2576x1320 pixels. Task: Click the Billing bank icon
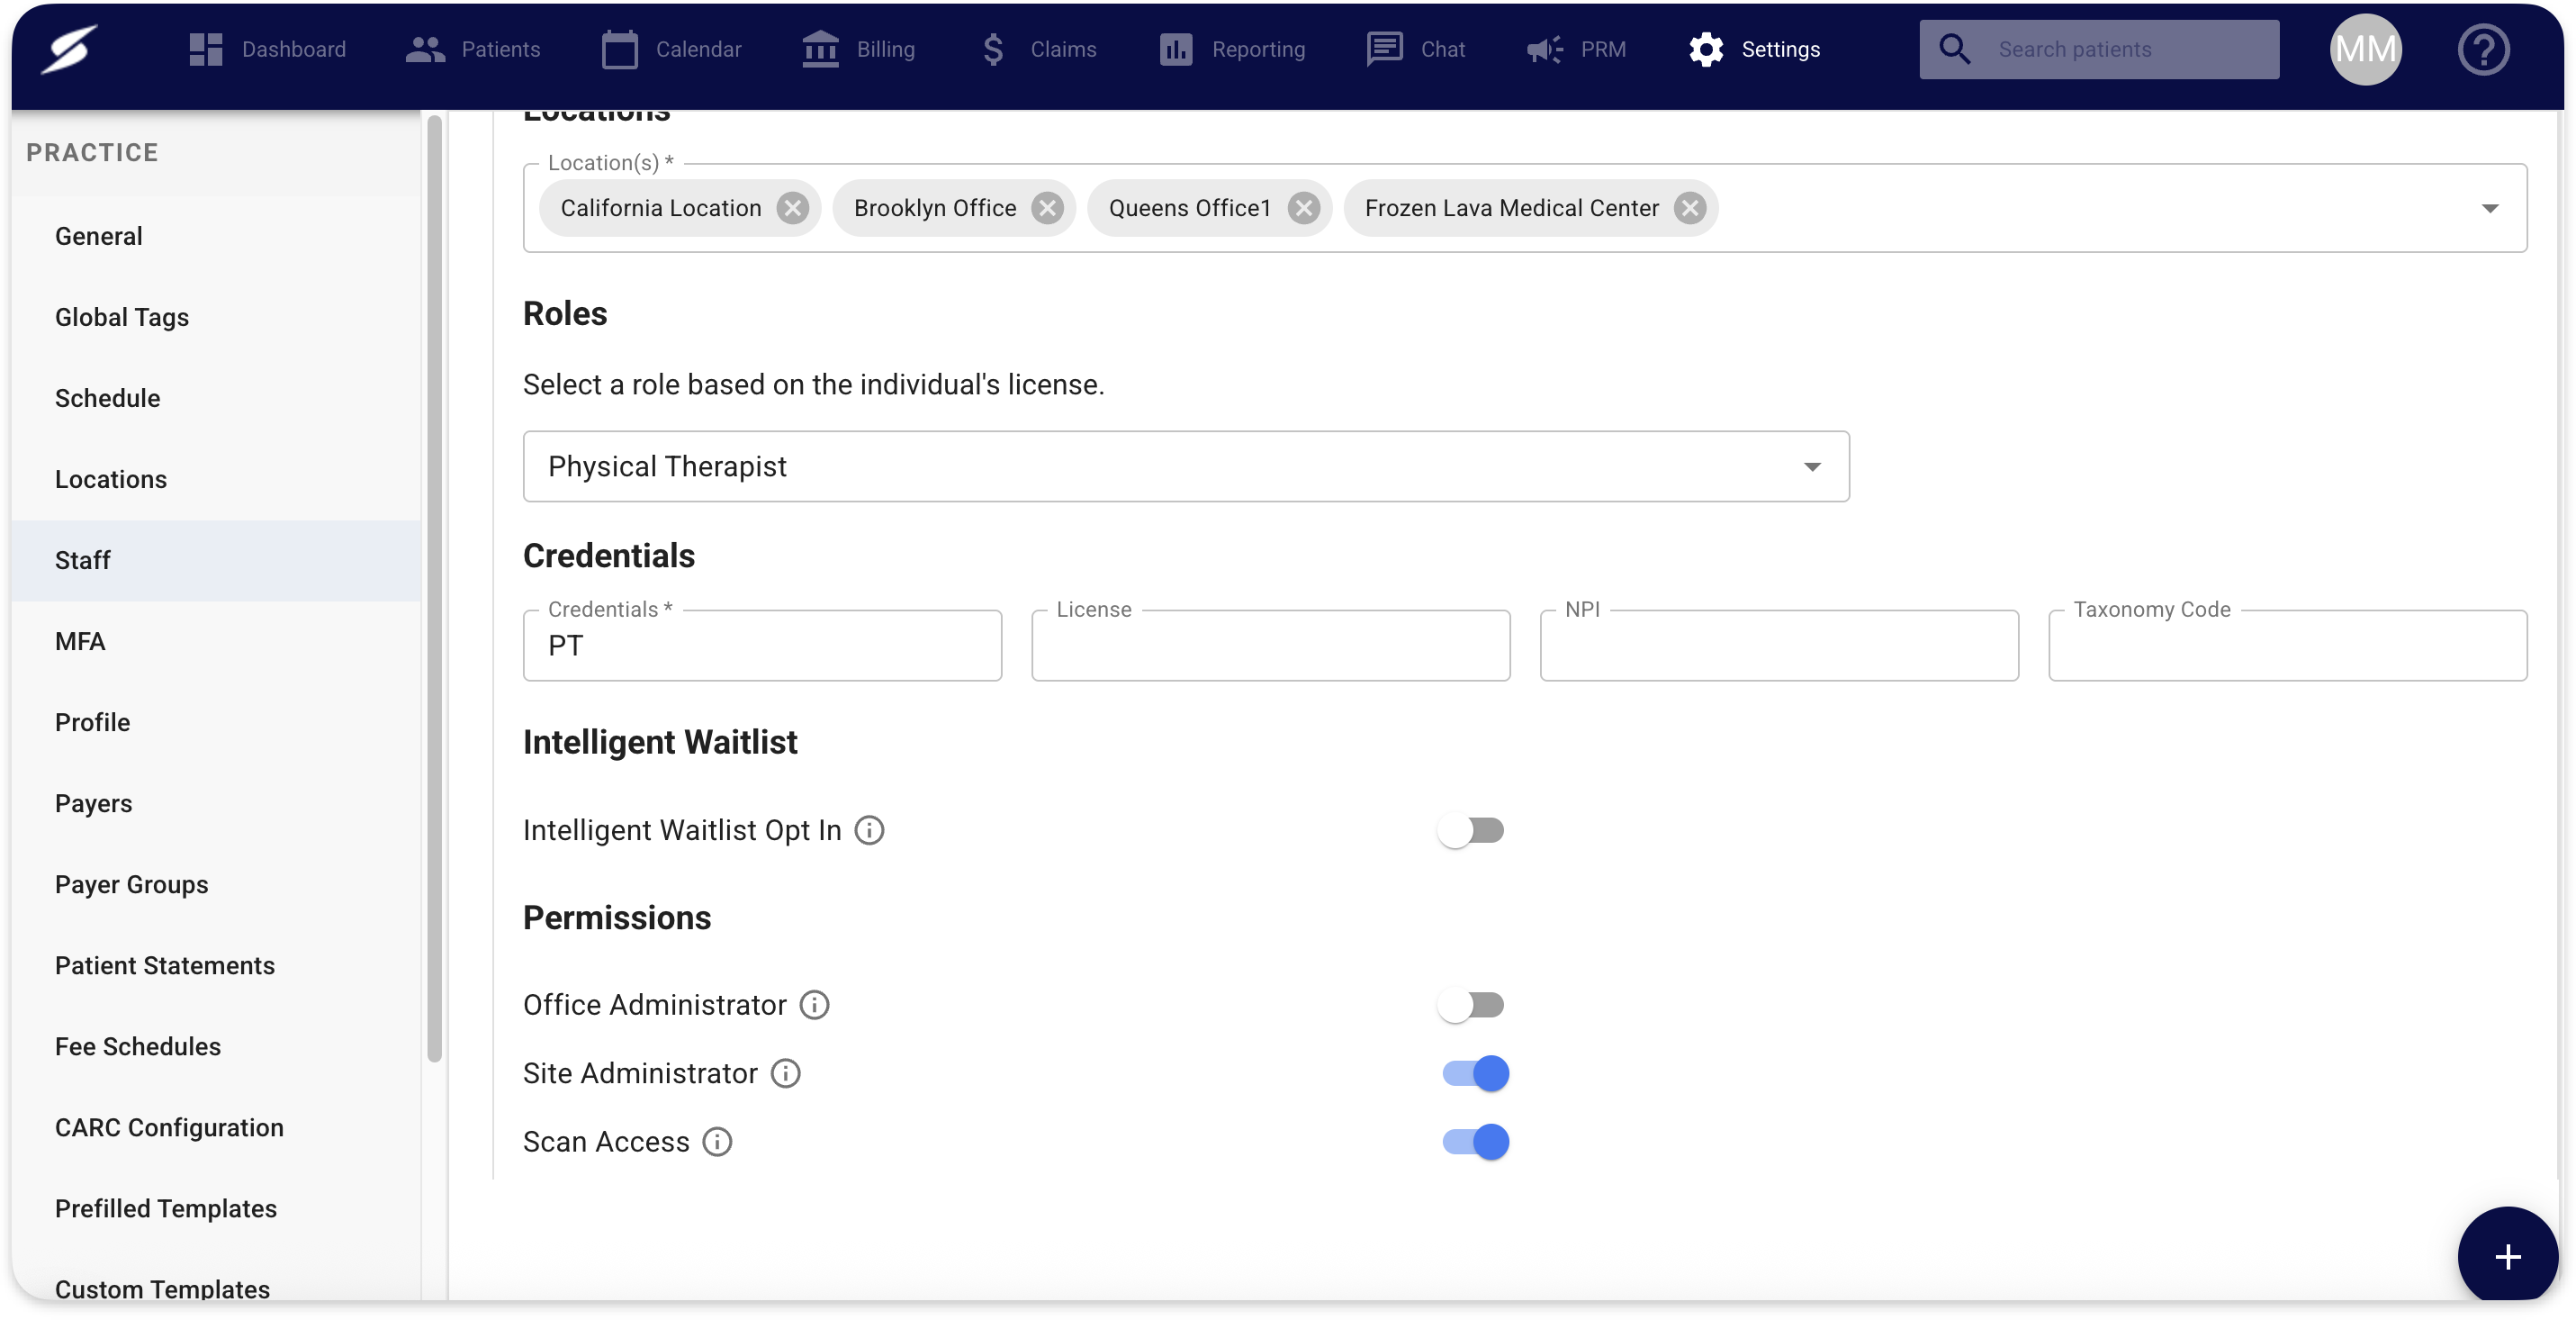[x=820, y=49]
